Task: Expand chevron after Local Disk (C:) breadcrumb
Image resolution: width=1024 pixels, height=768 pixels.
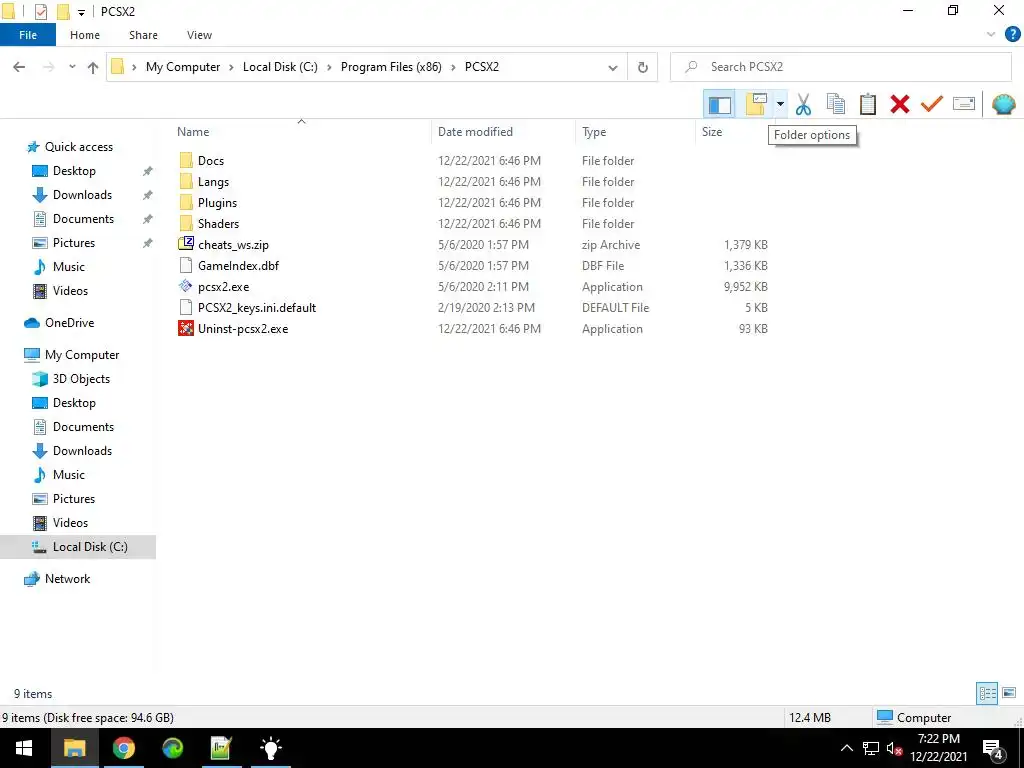Action: click(329, 67)
